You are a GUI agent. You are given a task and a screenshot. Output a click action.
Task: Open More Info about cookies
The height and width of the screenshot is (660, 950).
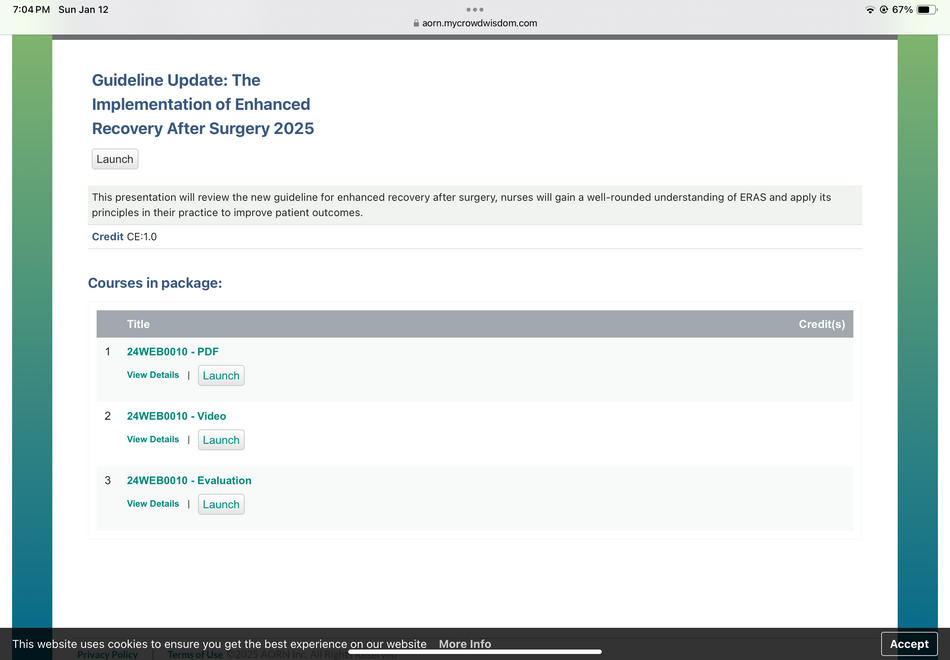[465, 644]
